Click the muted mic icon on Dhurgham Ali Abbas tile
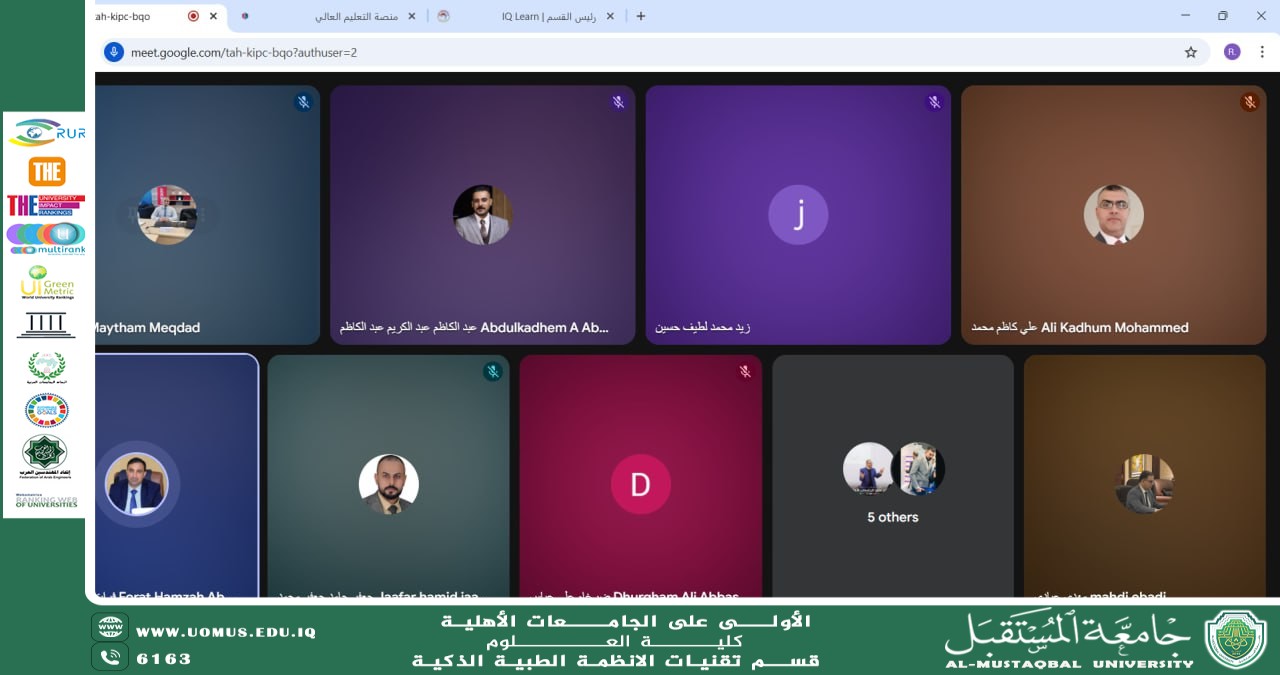 click(744, 372)
